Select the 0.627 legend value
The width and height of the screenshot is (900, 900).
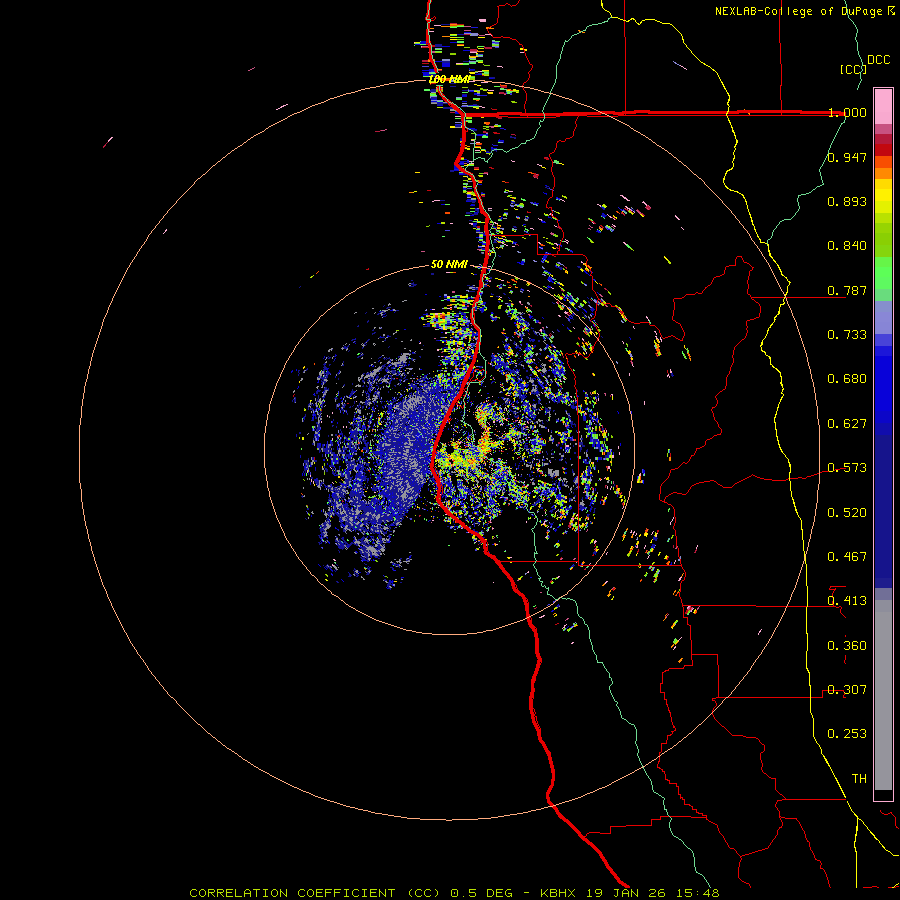pos(847,424)
